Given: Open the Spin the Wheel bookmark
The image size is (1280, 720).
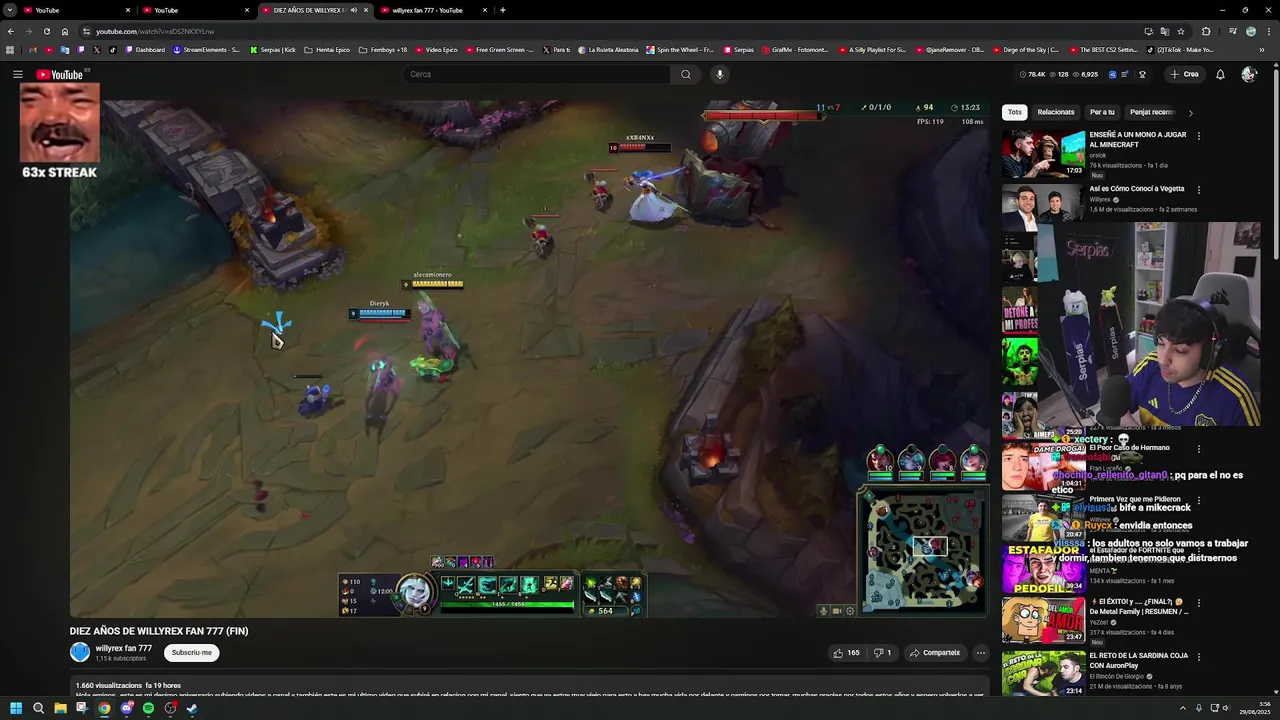Looking at the screenshot, I should (x=680, y=49).
